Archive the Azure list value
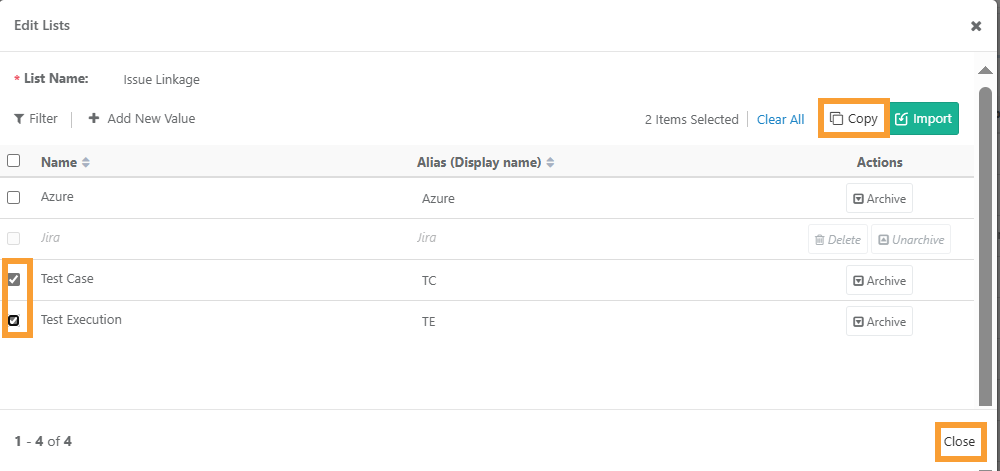This screenshot has width=1000, height=471. tap(879, 199)
